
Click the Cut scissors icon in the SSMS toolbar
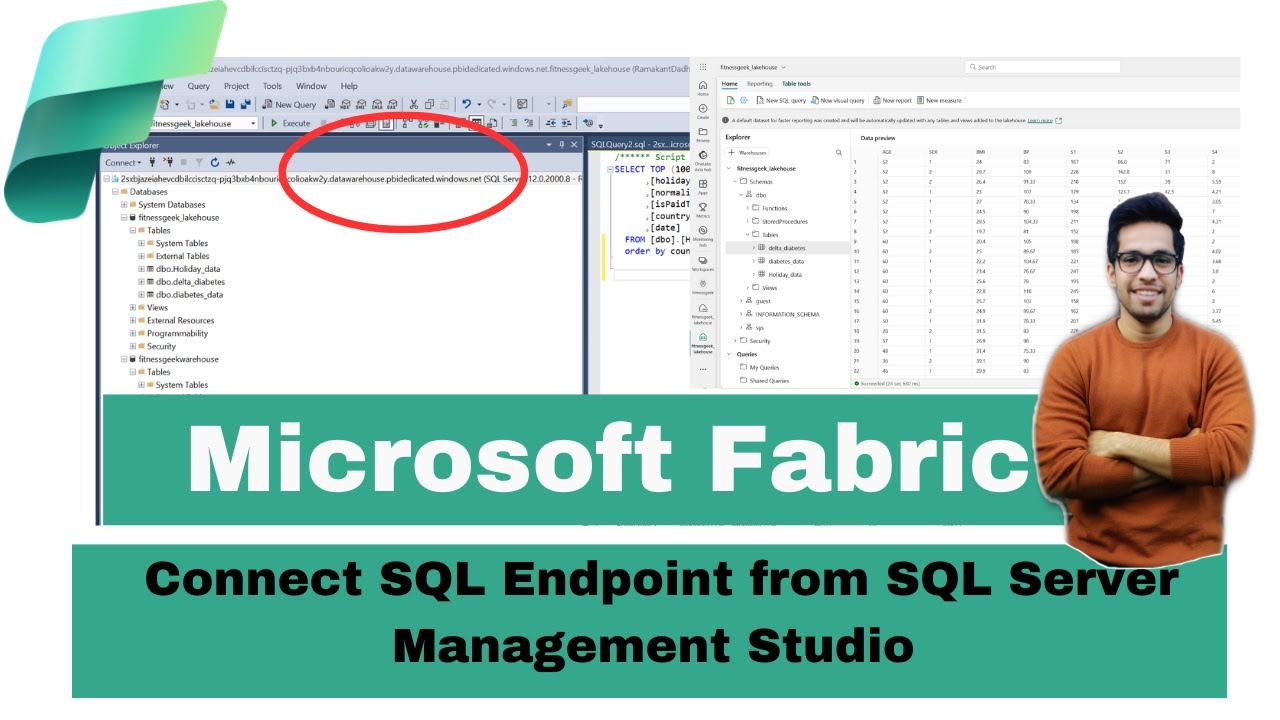(414, 104)
